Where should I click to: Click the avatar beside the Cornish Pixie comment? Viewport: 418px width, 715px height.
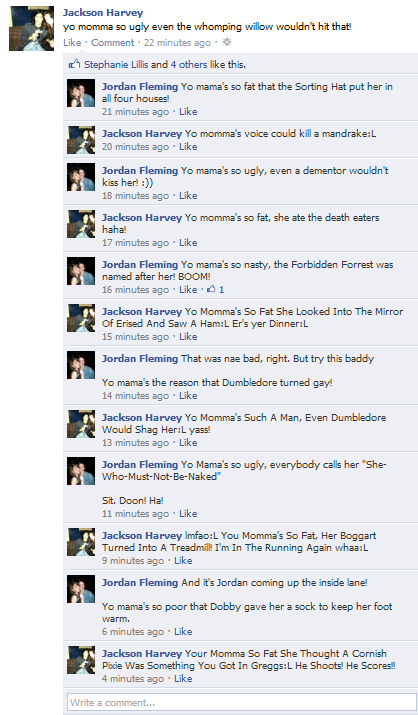81,660
